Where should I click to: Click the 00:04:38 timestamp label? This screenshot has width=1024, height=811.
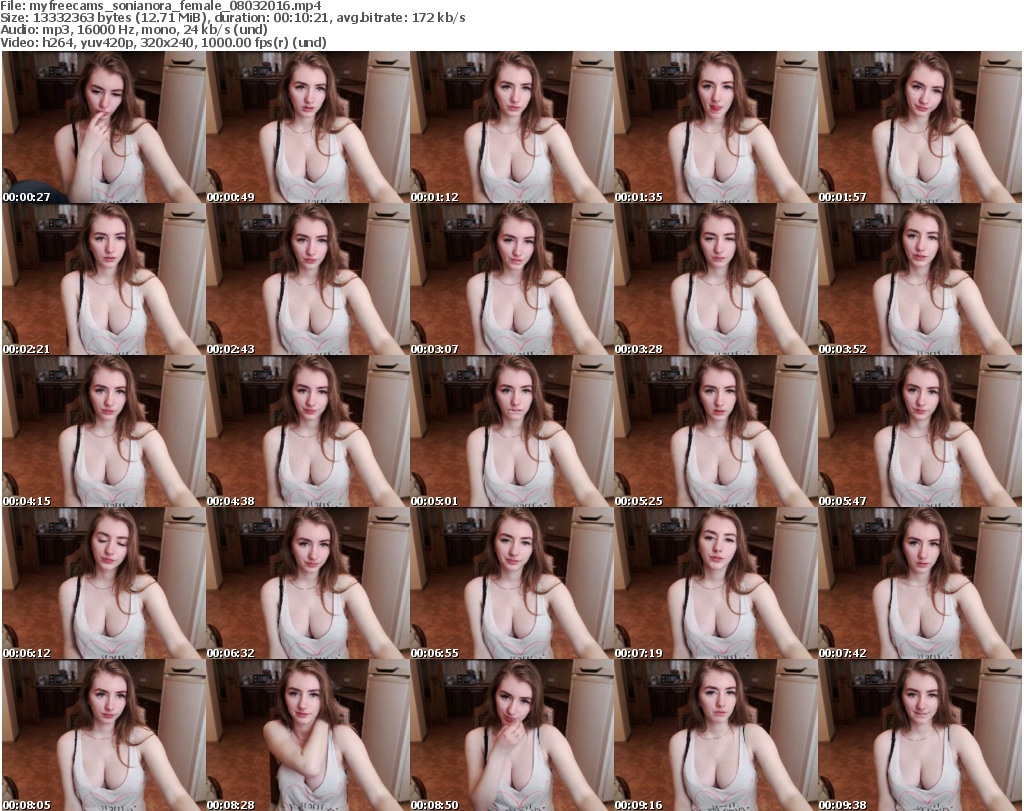(231, 501)
